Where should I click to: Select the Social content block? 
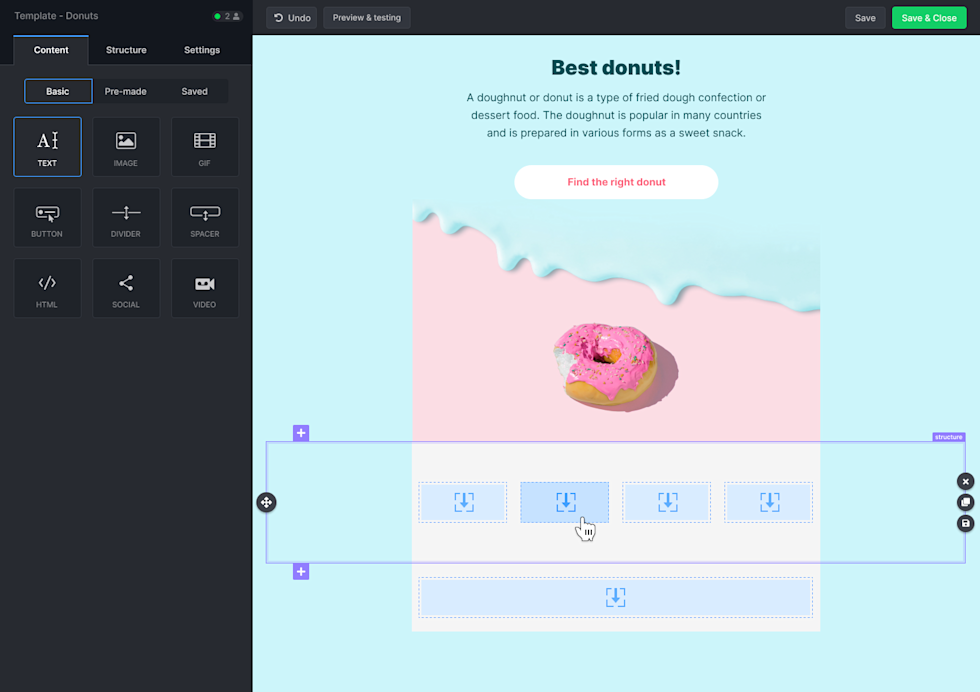[126, 288]
